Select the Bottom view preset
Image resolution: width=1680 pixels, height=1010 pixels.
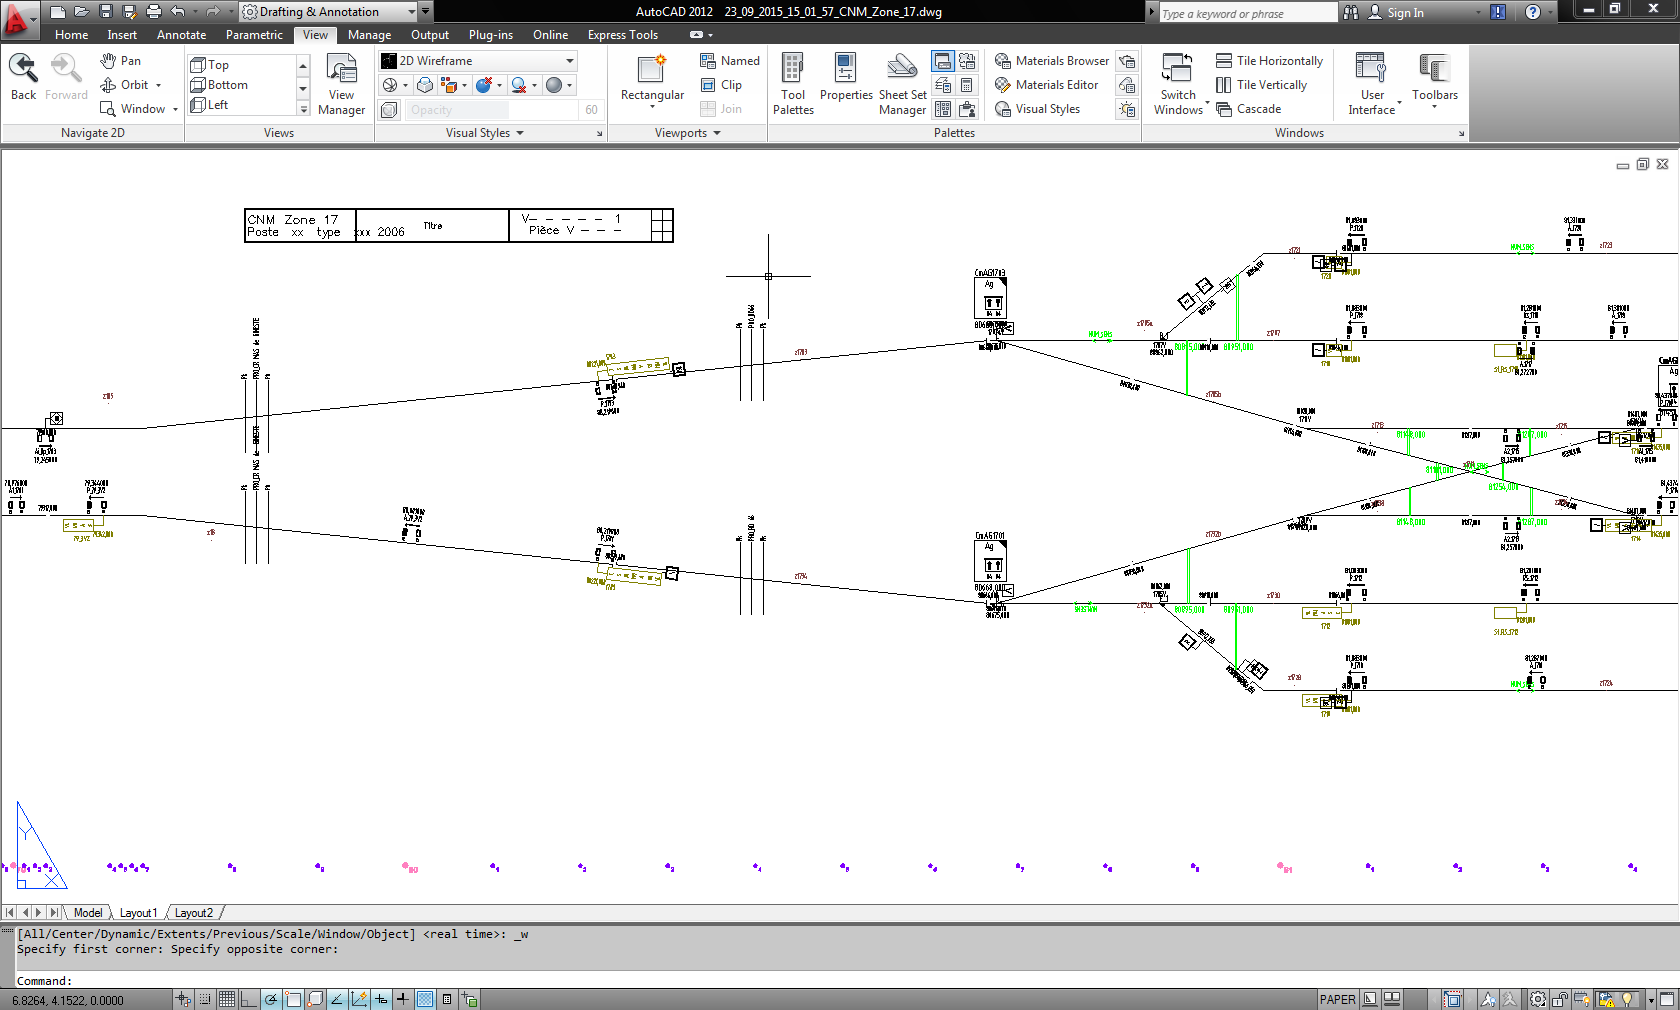[219, 85]
